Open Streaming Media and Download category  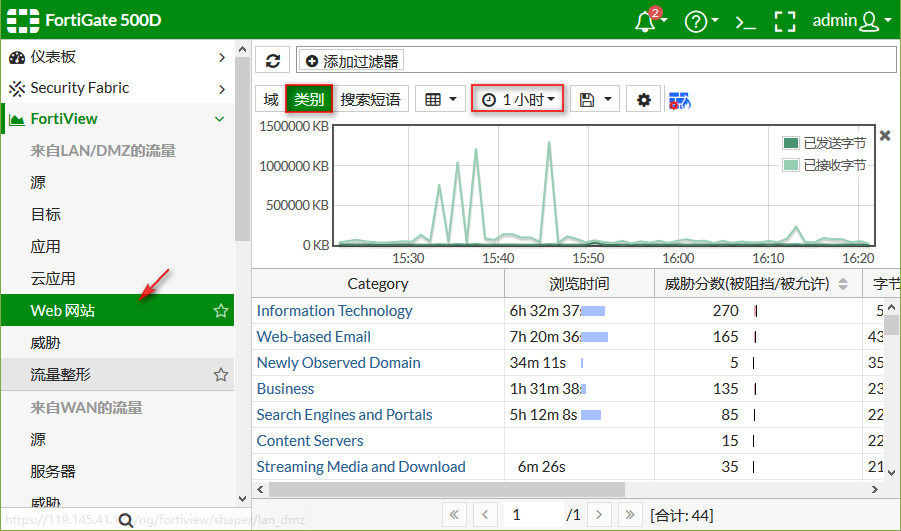coord(361,467)
